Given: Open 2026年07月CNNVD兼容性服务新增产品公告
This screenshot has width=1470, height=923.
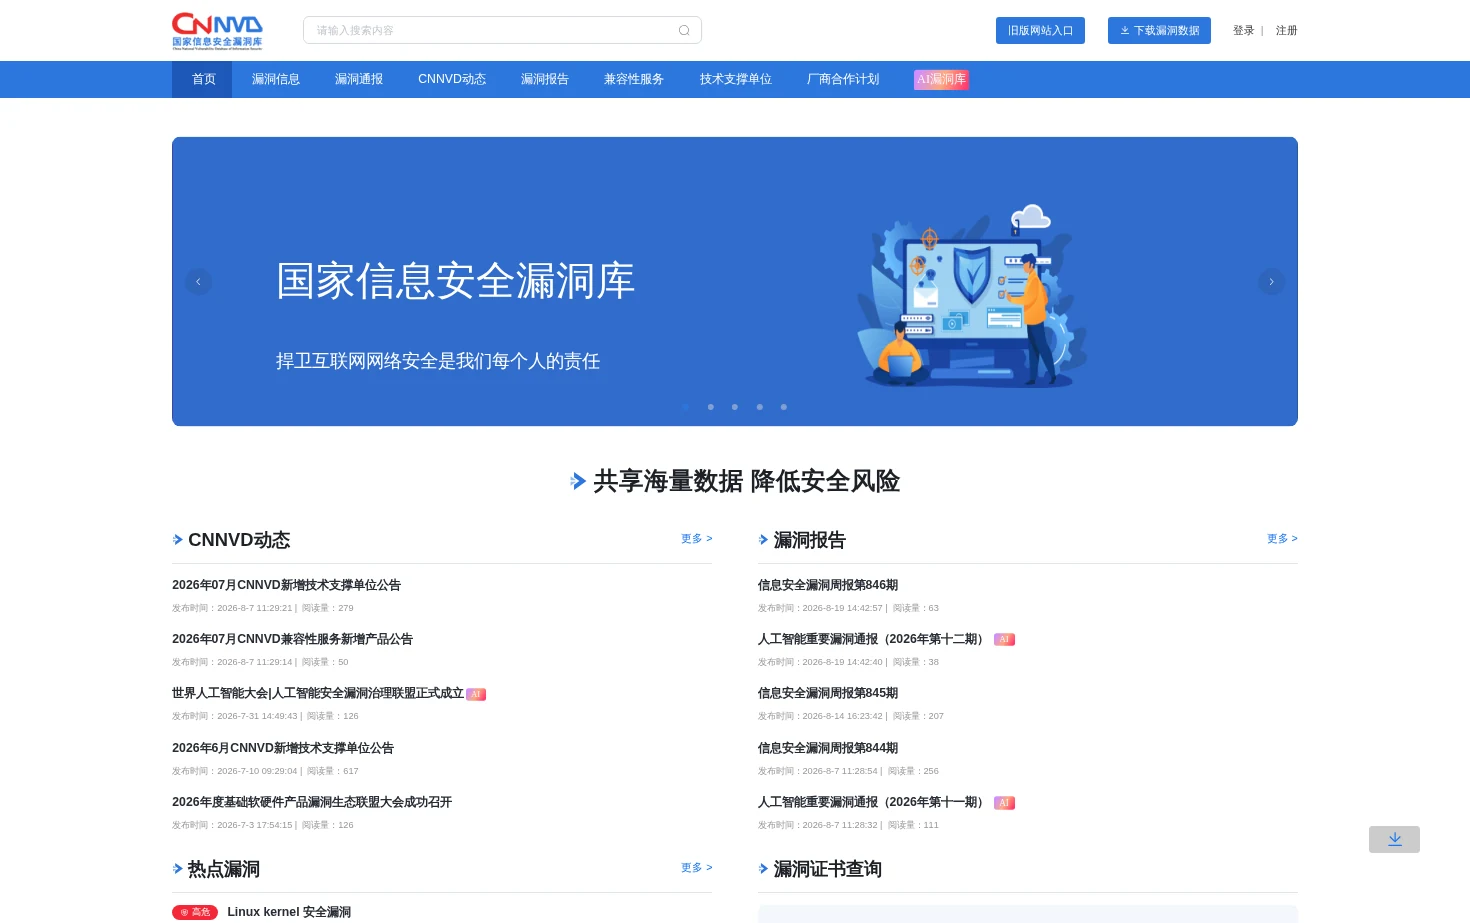Looking at the screenshot, I should pyautogui.click(x=292, y=639).
